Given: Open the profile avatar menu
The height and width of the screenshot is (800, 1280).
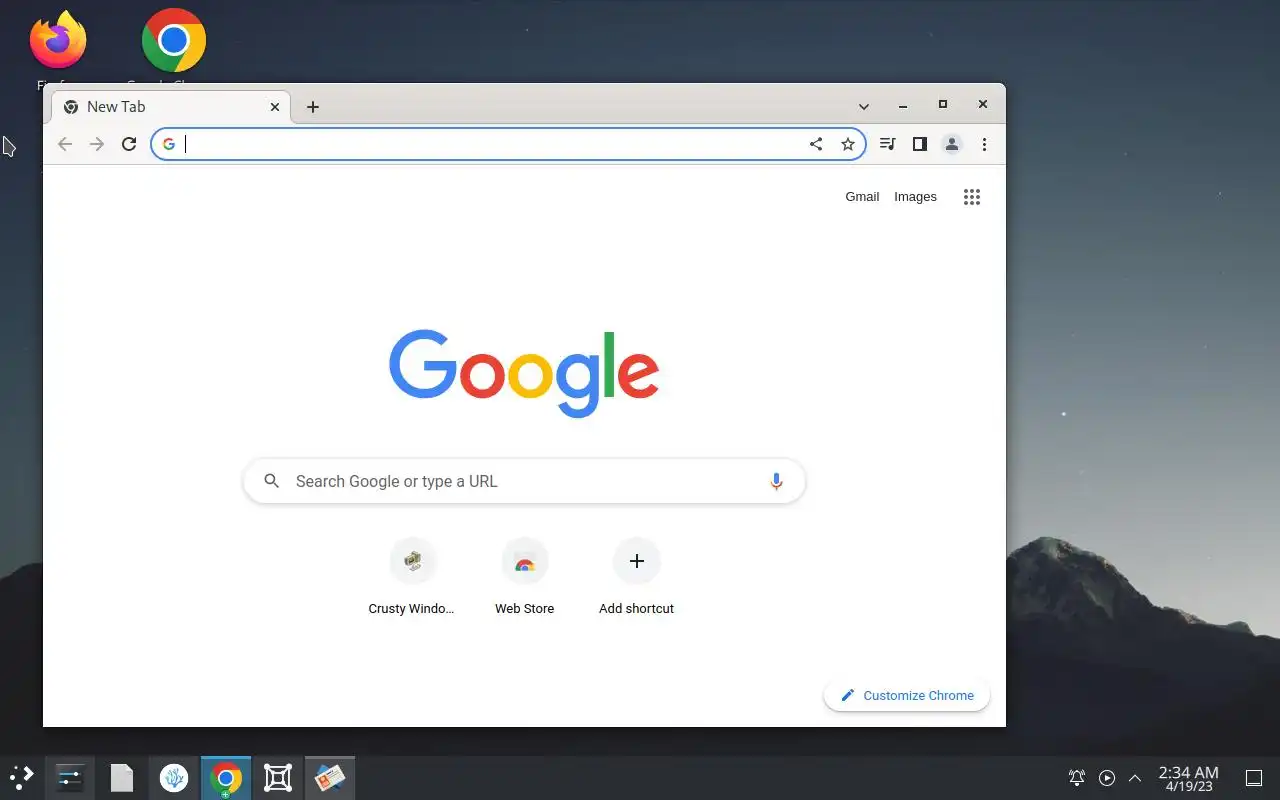Looking at the screenshot, I should 952,144.
